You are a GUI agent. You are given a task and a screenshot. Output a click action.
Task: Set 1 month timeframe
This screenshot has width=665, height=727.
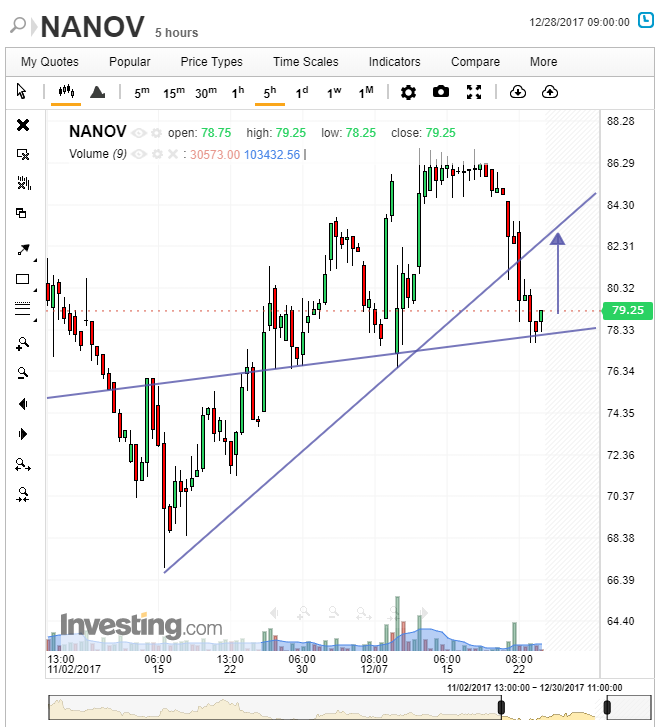366,92
